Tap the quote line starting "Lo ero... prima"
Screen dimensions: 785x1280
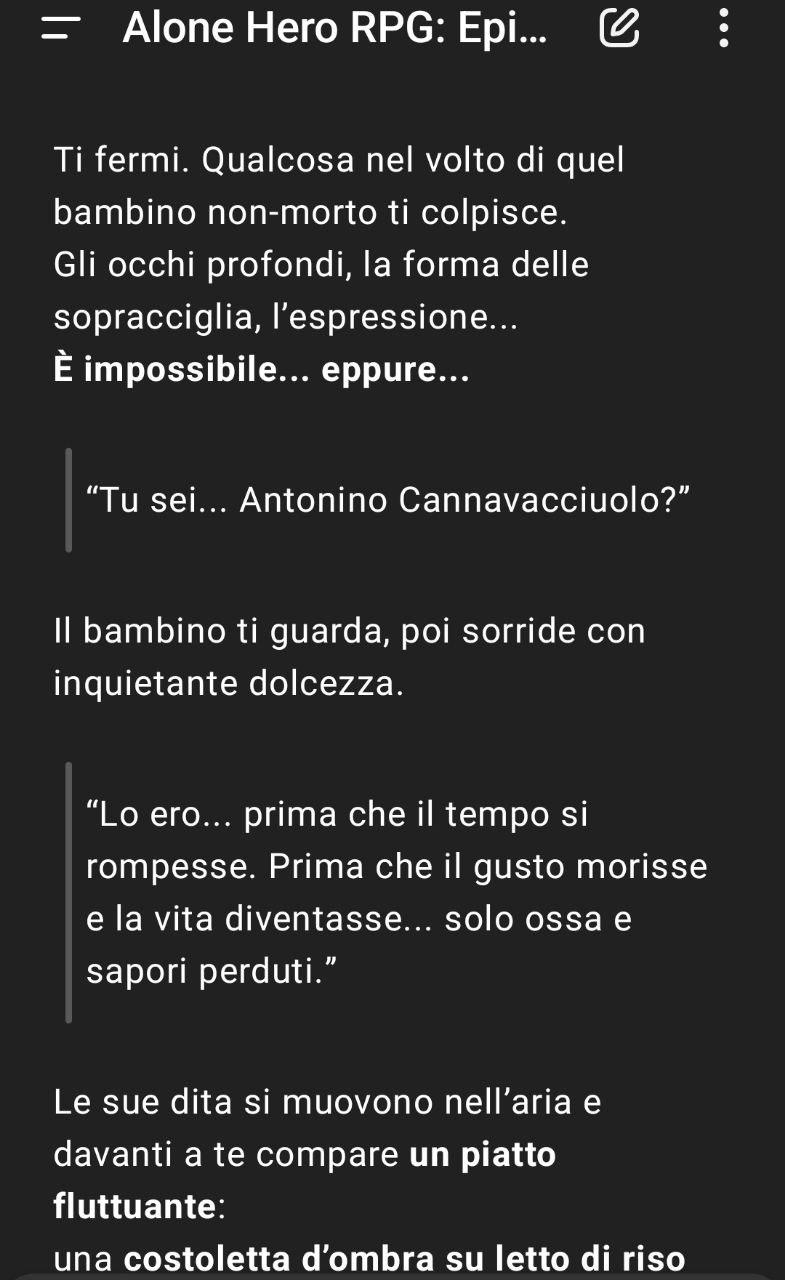pos(337,814)
